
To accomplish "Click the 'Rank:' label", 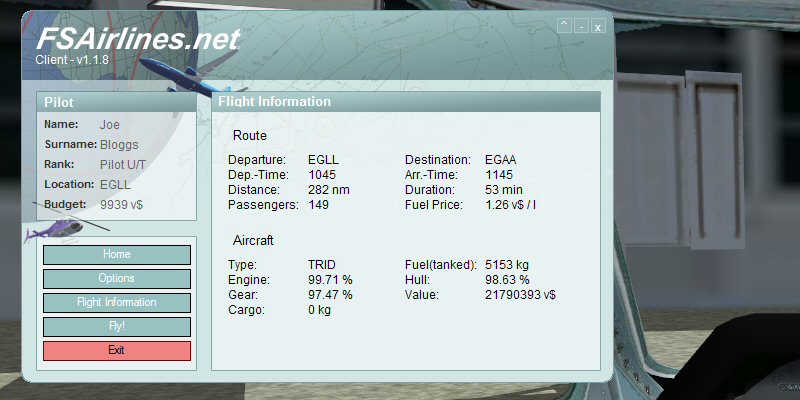I will tap(59, 165).
